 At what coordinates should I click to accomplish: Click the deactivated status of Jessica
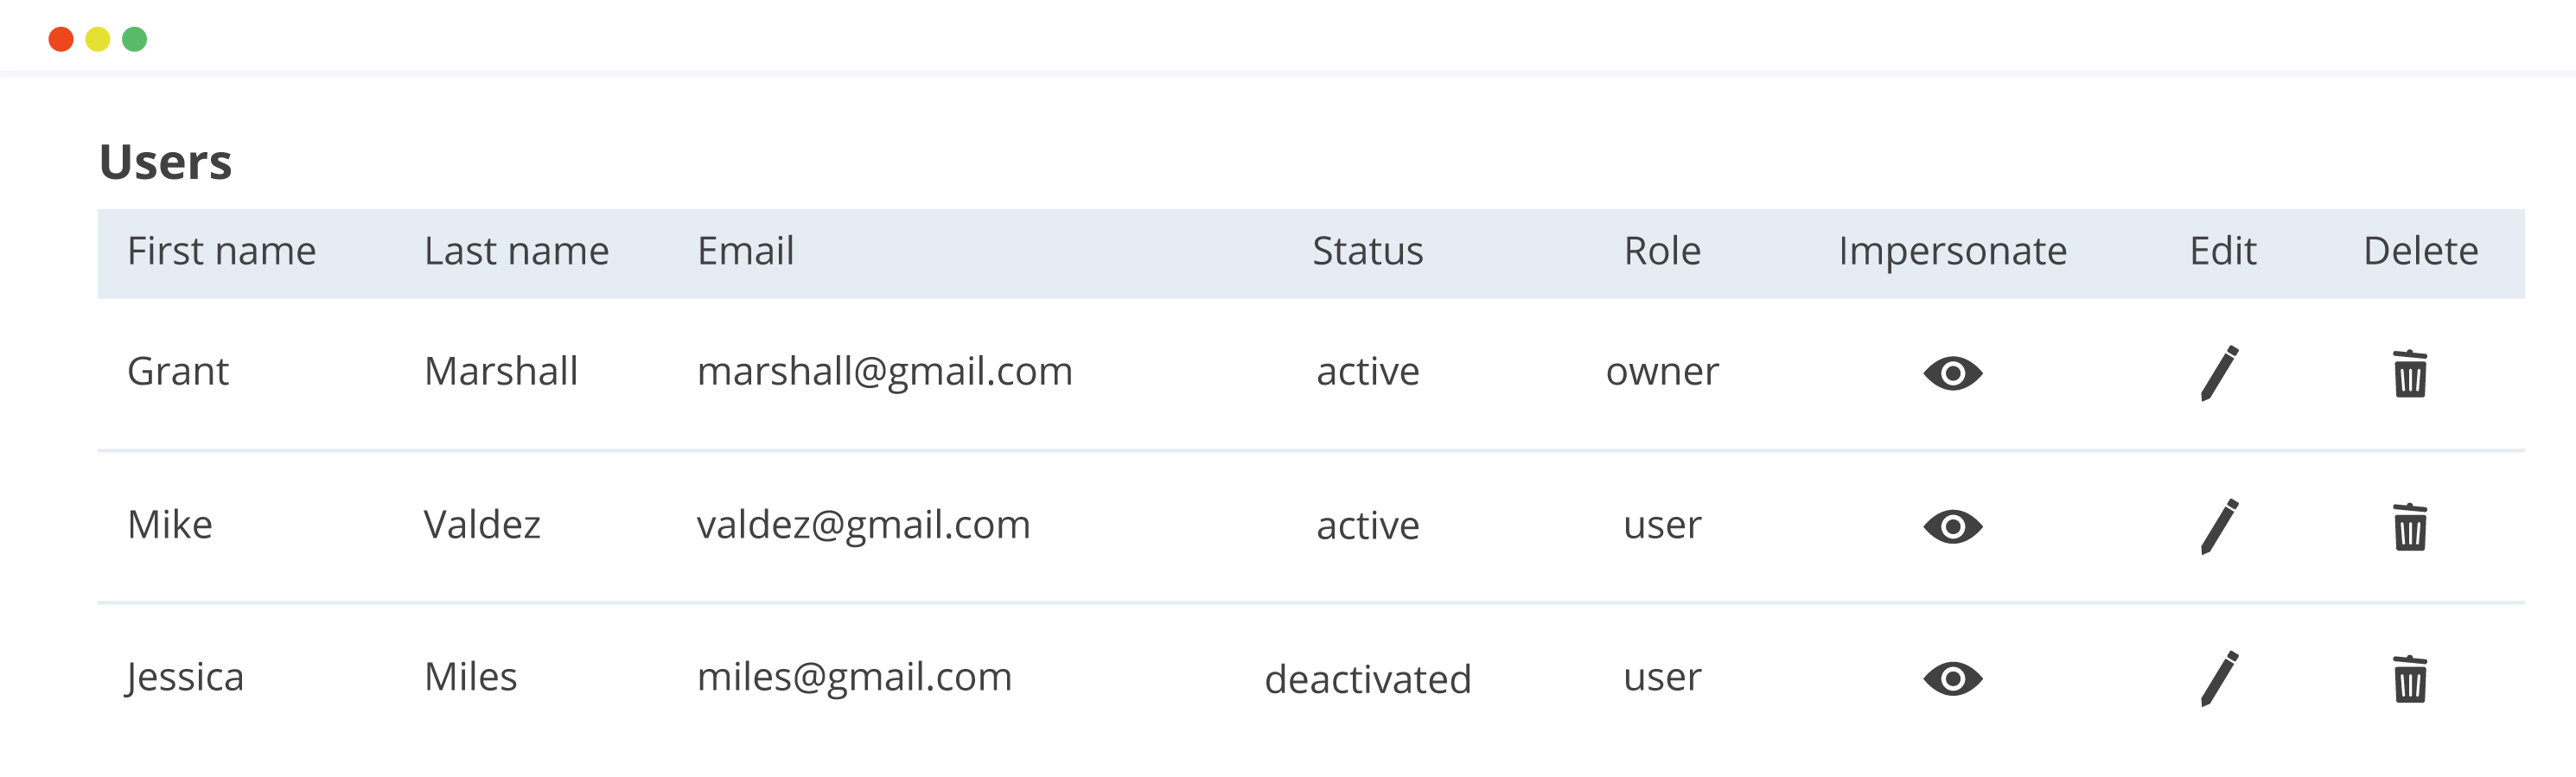tap(1367, 679)
